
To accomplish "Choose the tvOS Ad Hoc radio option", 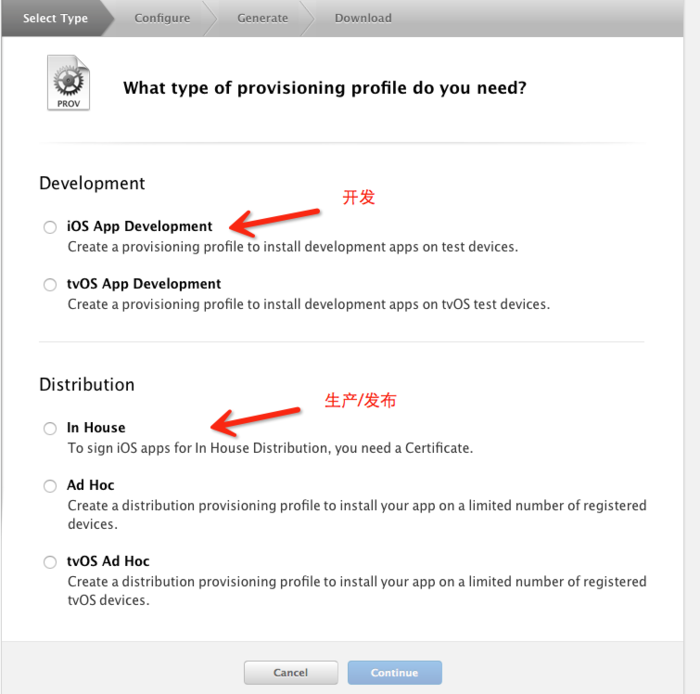I will (50, 562).
